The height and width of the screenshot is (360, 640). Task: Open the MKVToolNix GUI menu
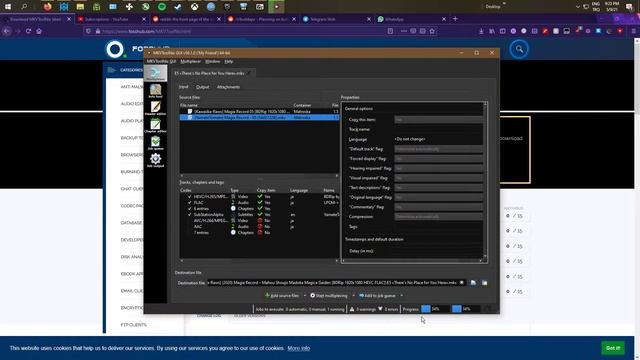(161, 61)
